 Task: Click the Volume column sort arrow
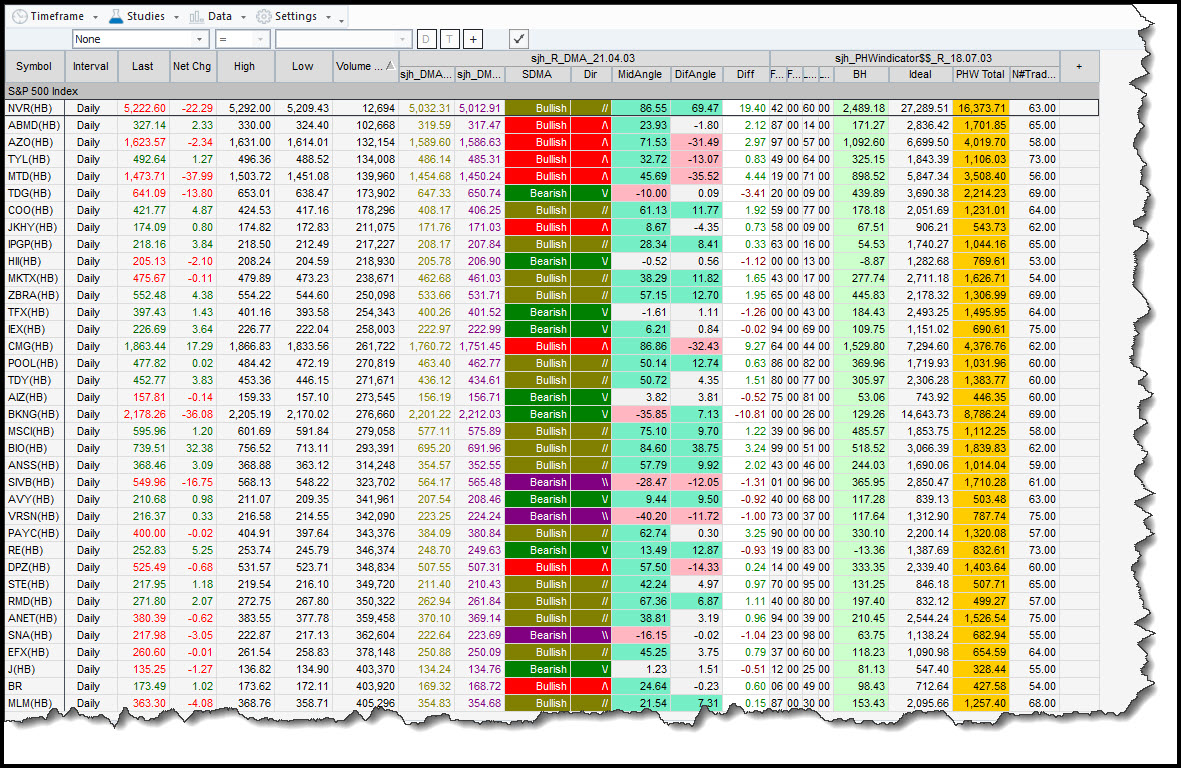tap(390, 66)
